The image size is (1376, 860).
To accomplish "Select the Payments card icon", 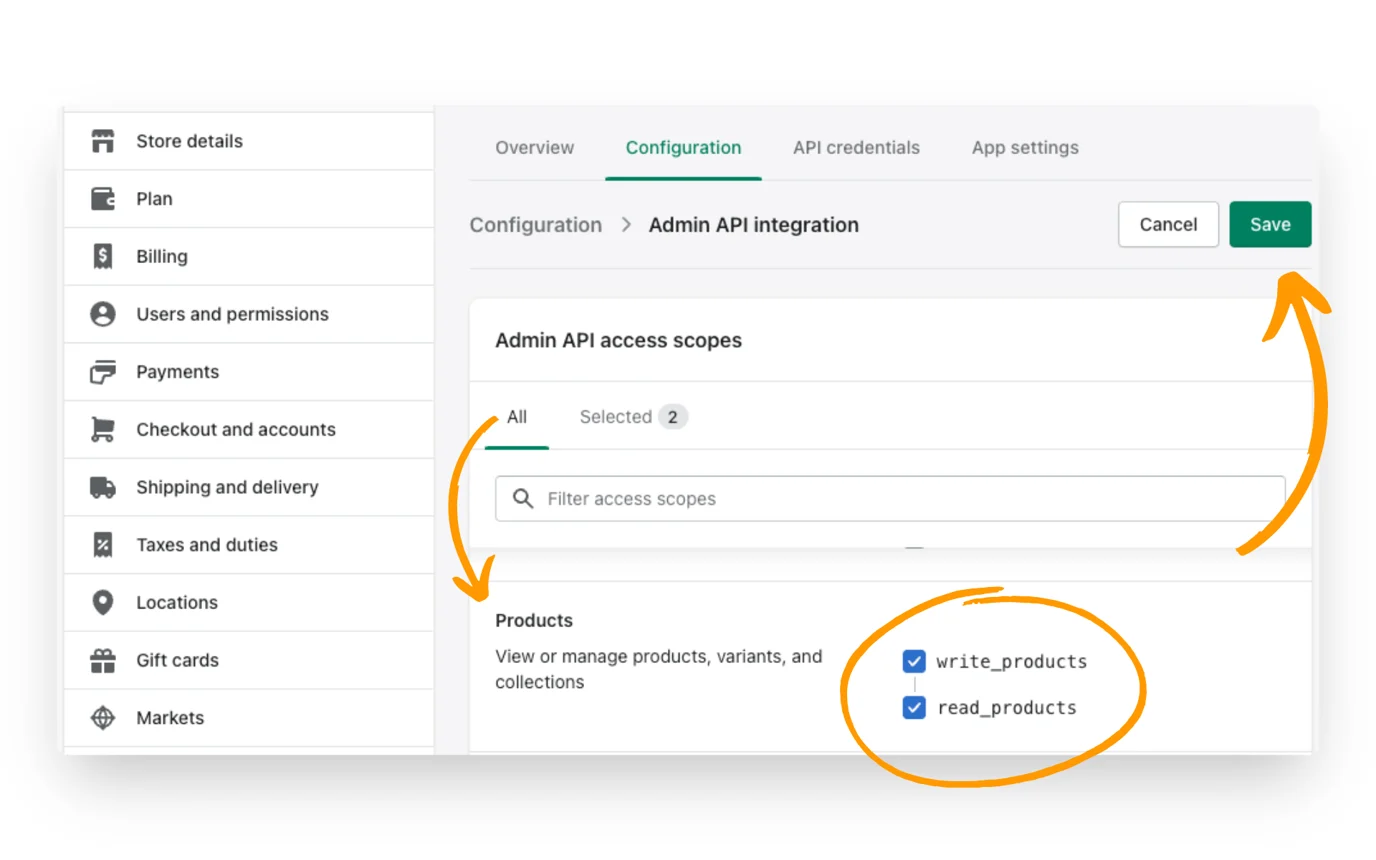I will (x=103, y=371).
